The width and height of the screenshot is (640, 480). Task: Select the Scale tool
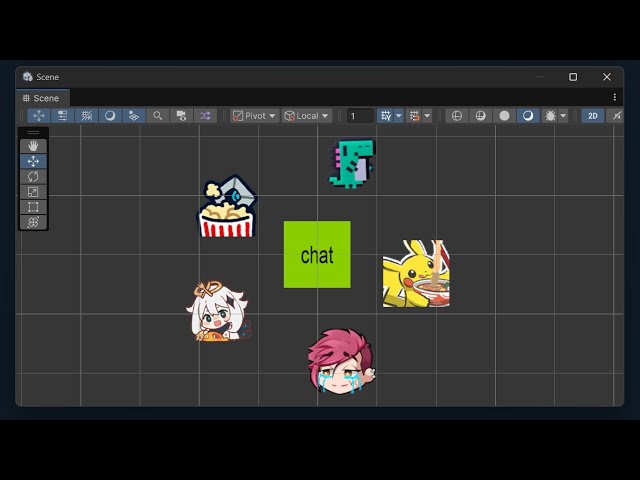pos(33,192)
